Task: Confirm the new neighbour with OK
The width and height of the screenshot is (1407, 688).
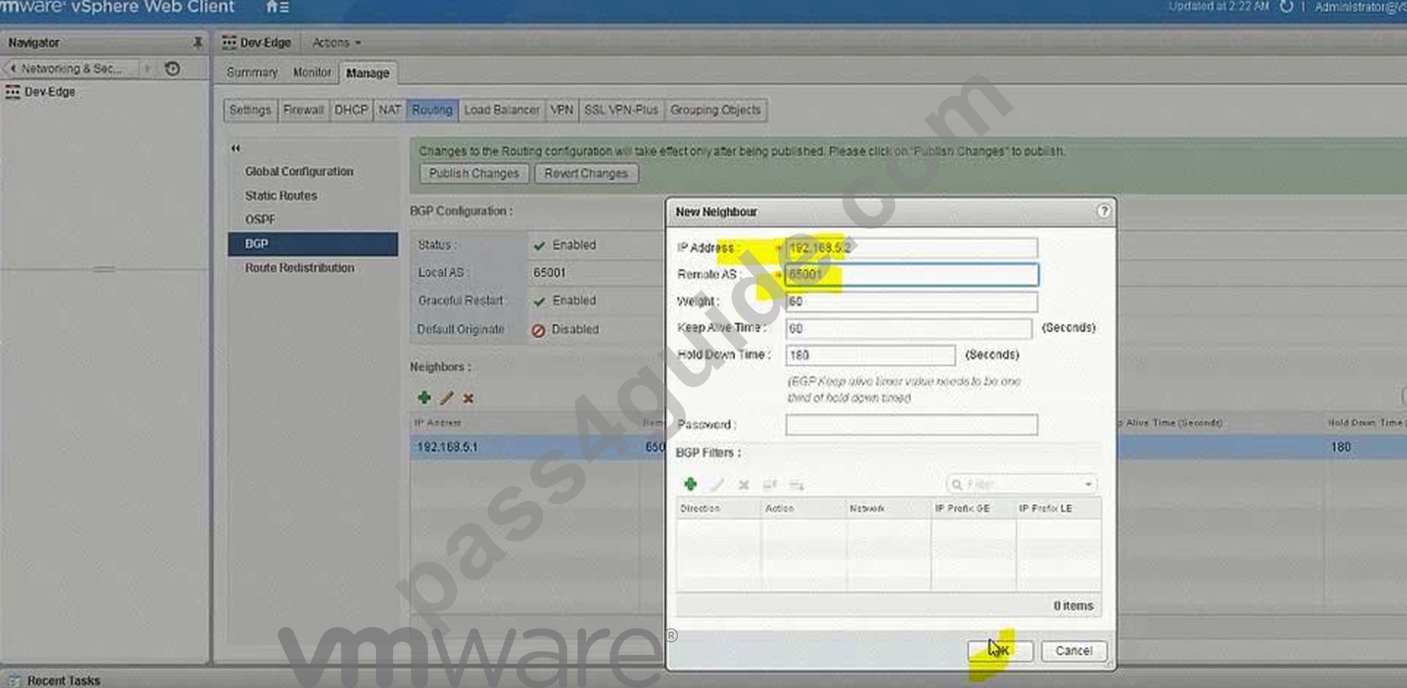Action: tap(1000, 650)
